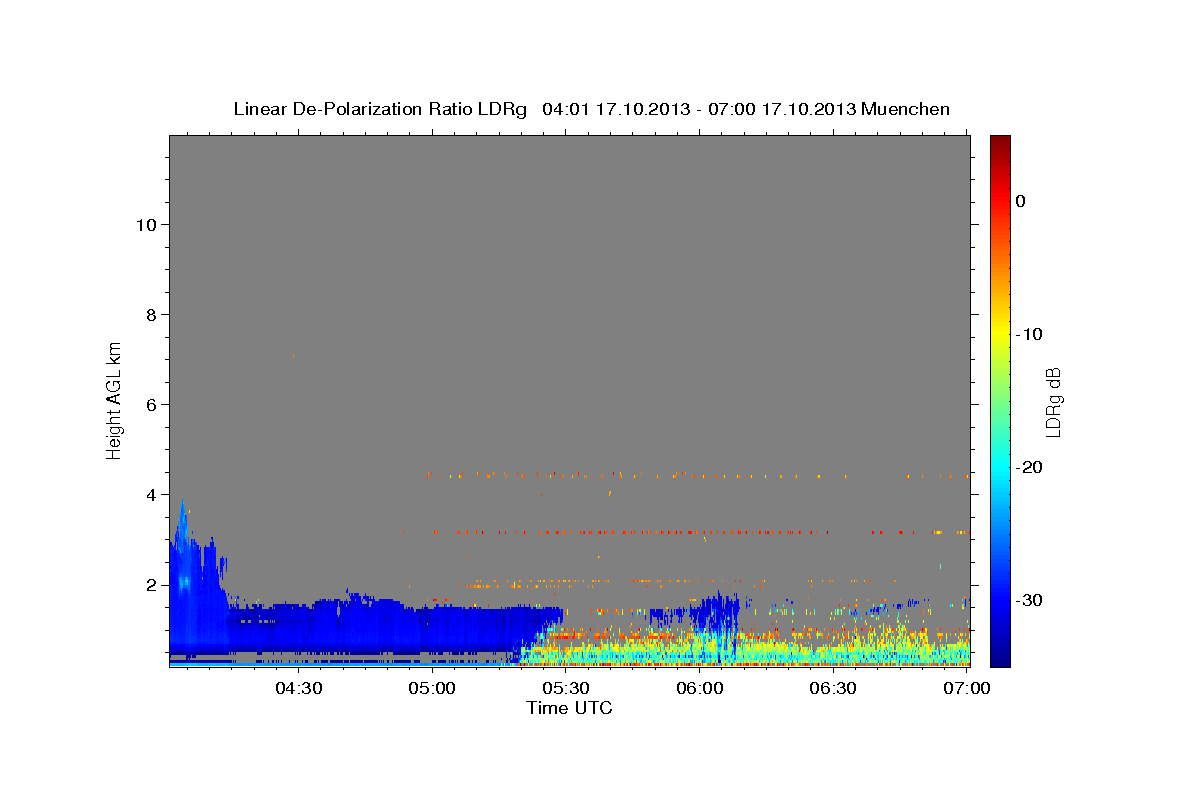Click the height tick label 6

click(x=149, y=405)
